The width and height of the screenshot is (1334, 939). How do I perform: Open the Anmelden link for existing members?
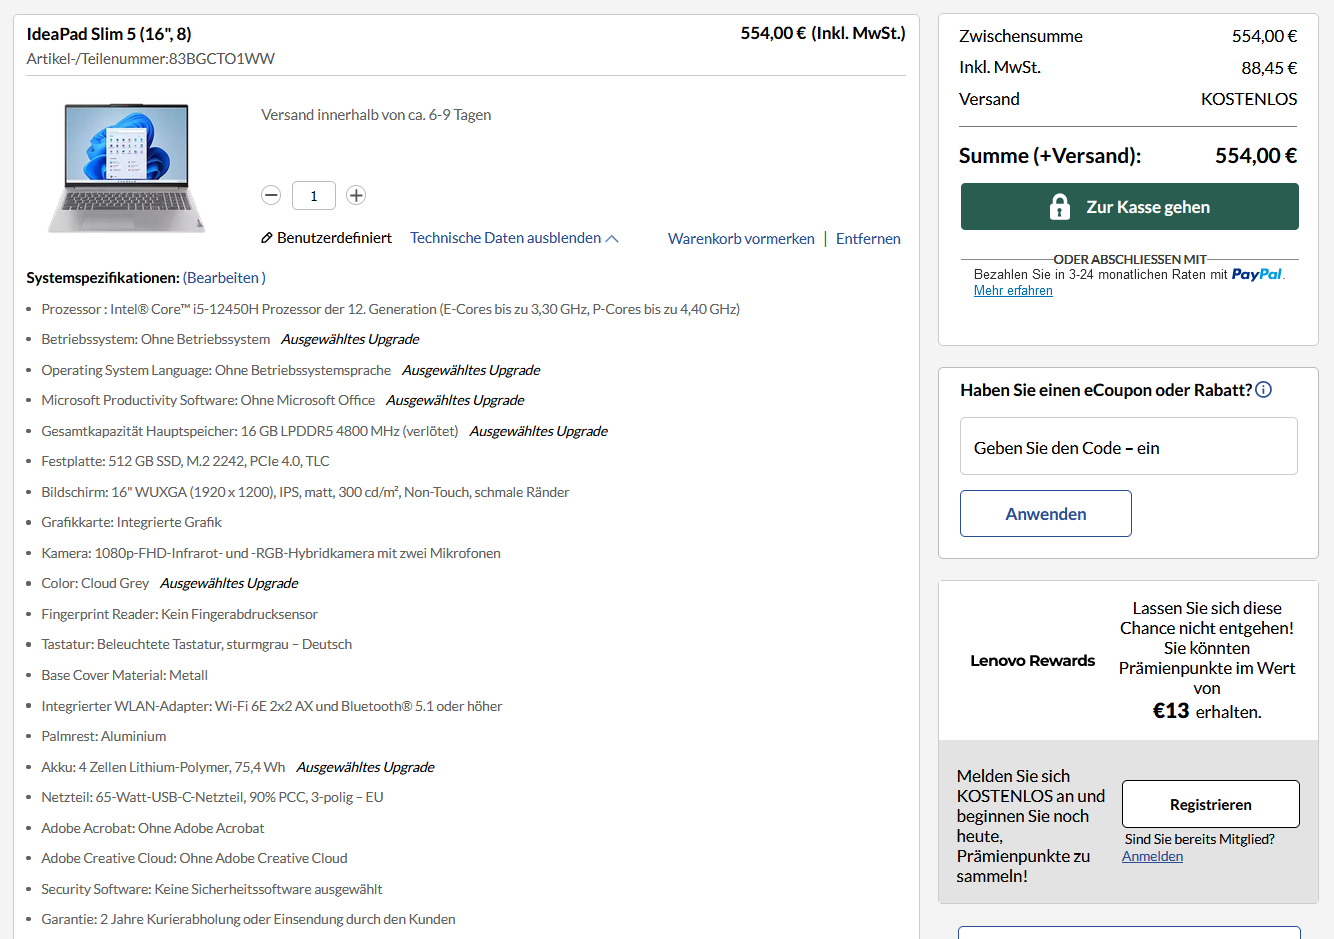pyautogui.click(x=1151, y=856)
